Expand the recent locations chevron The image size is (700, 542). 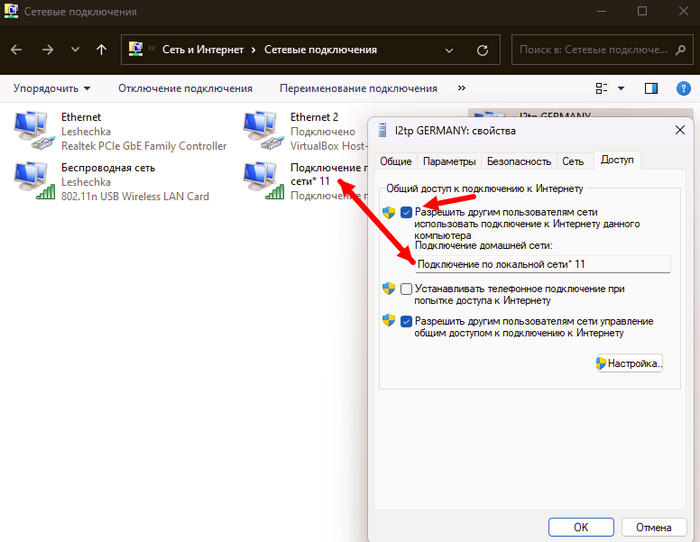tap(75, 49)
